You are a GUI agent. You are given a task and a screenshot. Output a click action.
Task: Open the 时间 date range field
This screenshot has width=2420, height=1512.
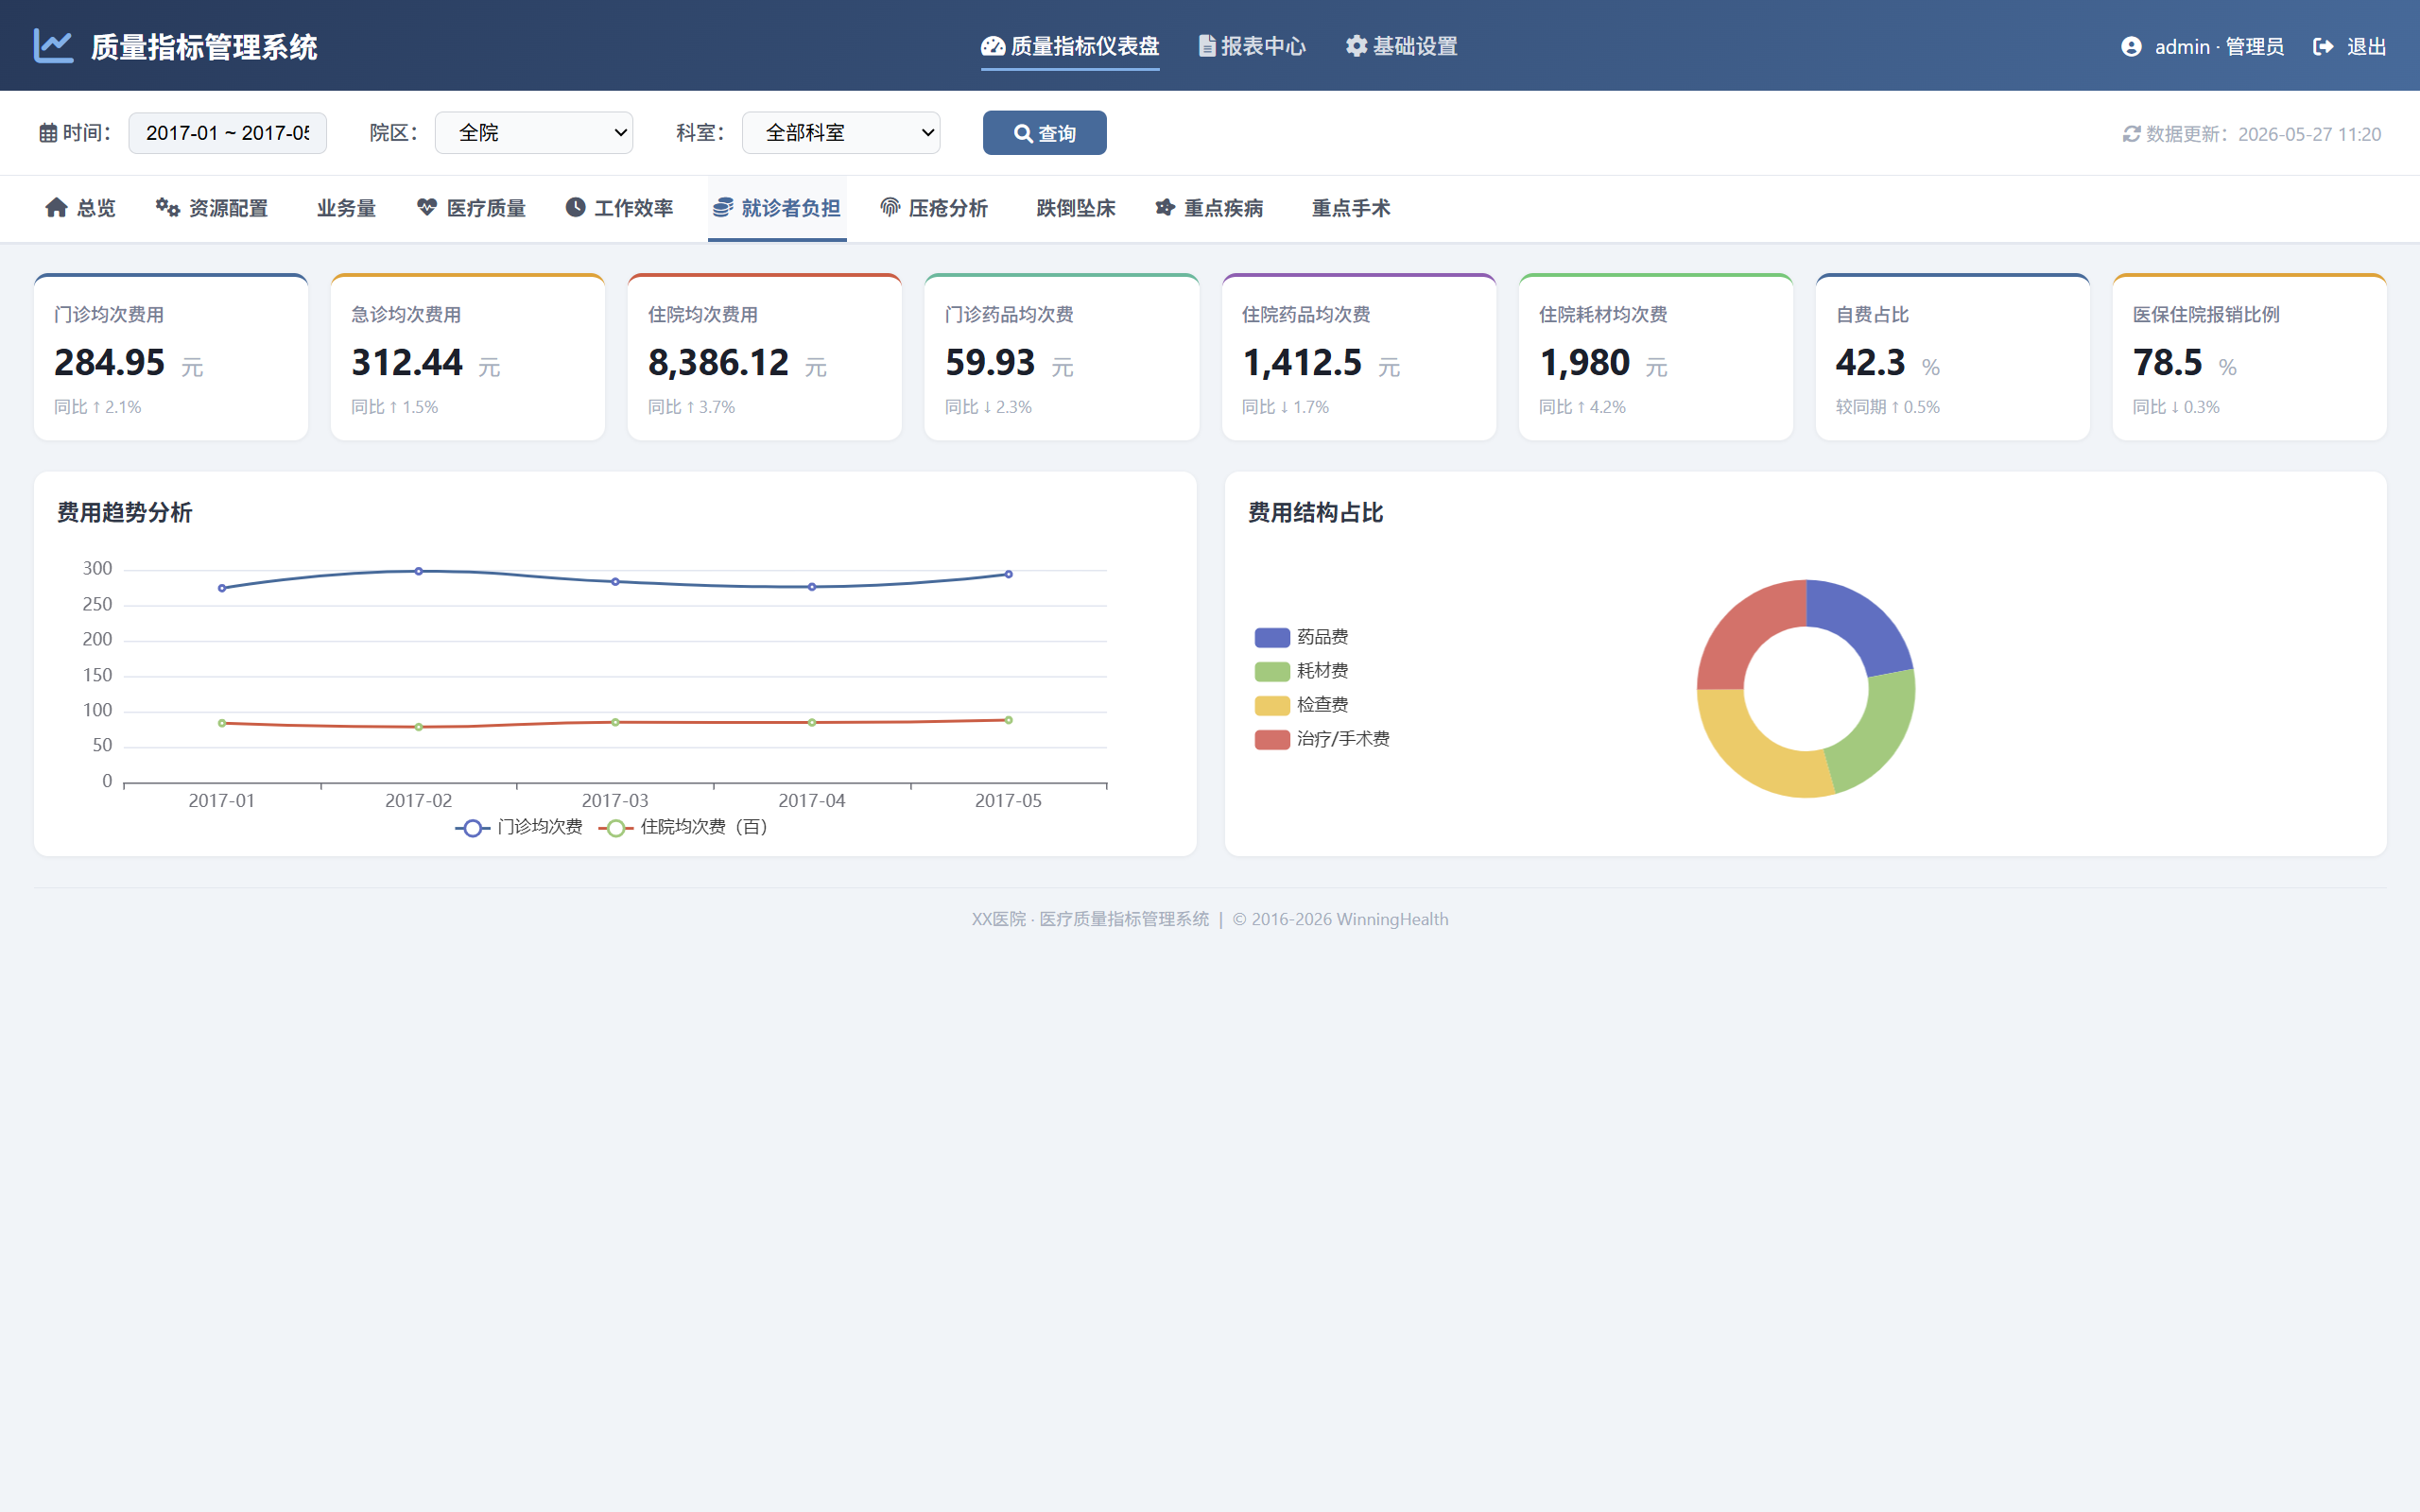coord(227,133)
